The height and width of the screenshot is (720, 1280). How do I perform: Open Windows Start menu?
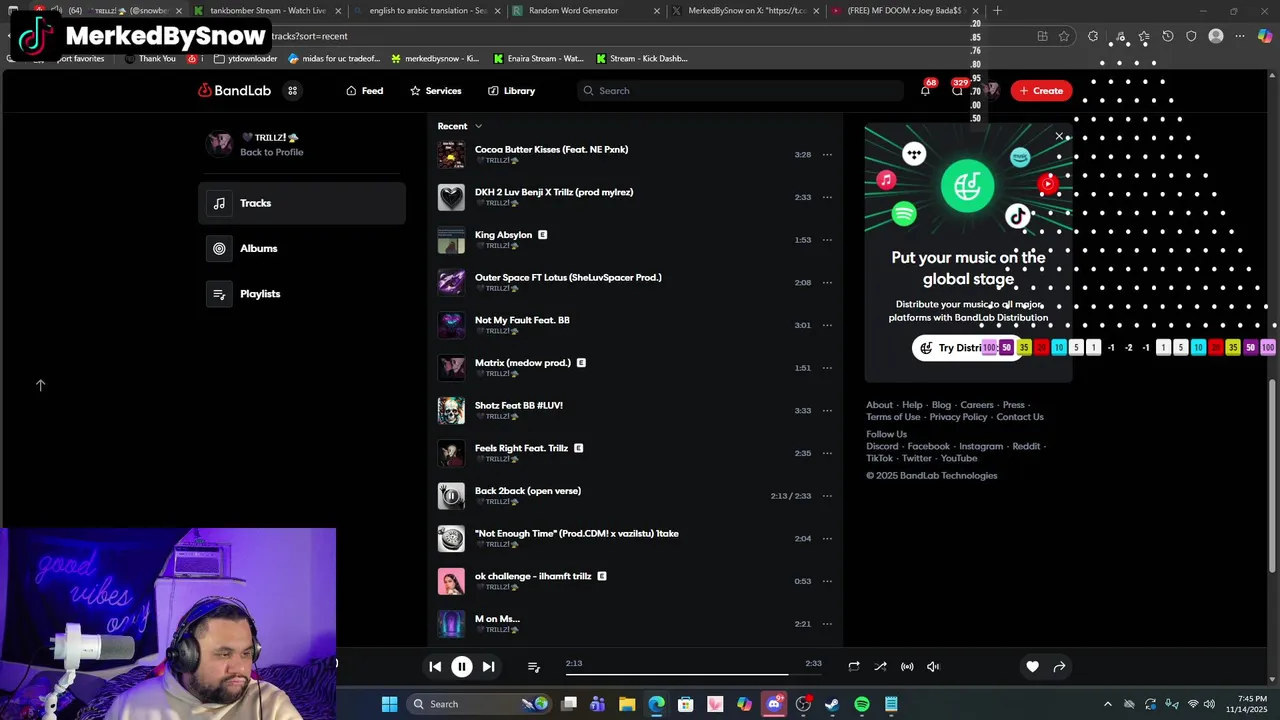(x=390, y=704)
